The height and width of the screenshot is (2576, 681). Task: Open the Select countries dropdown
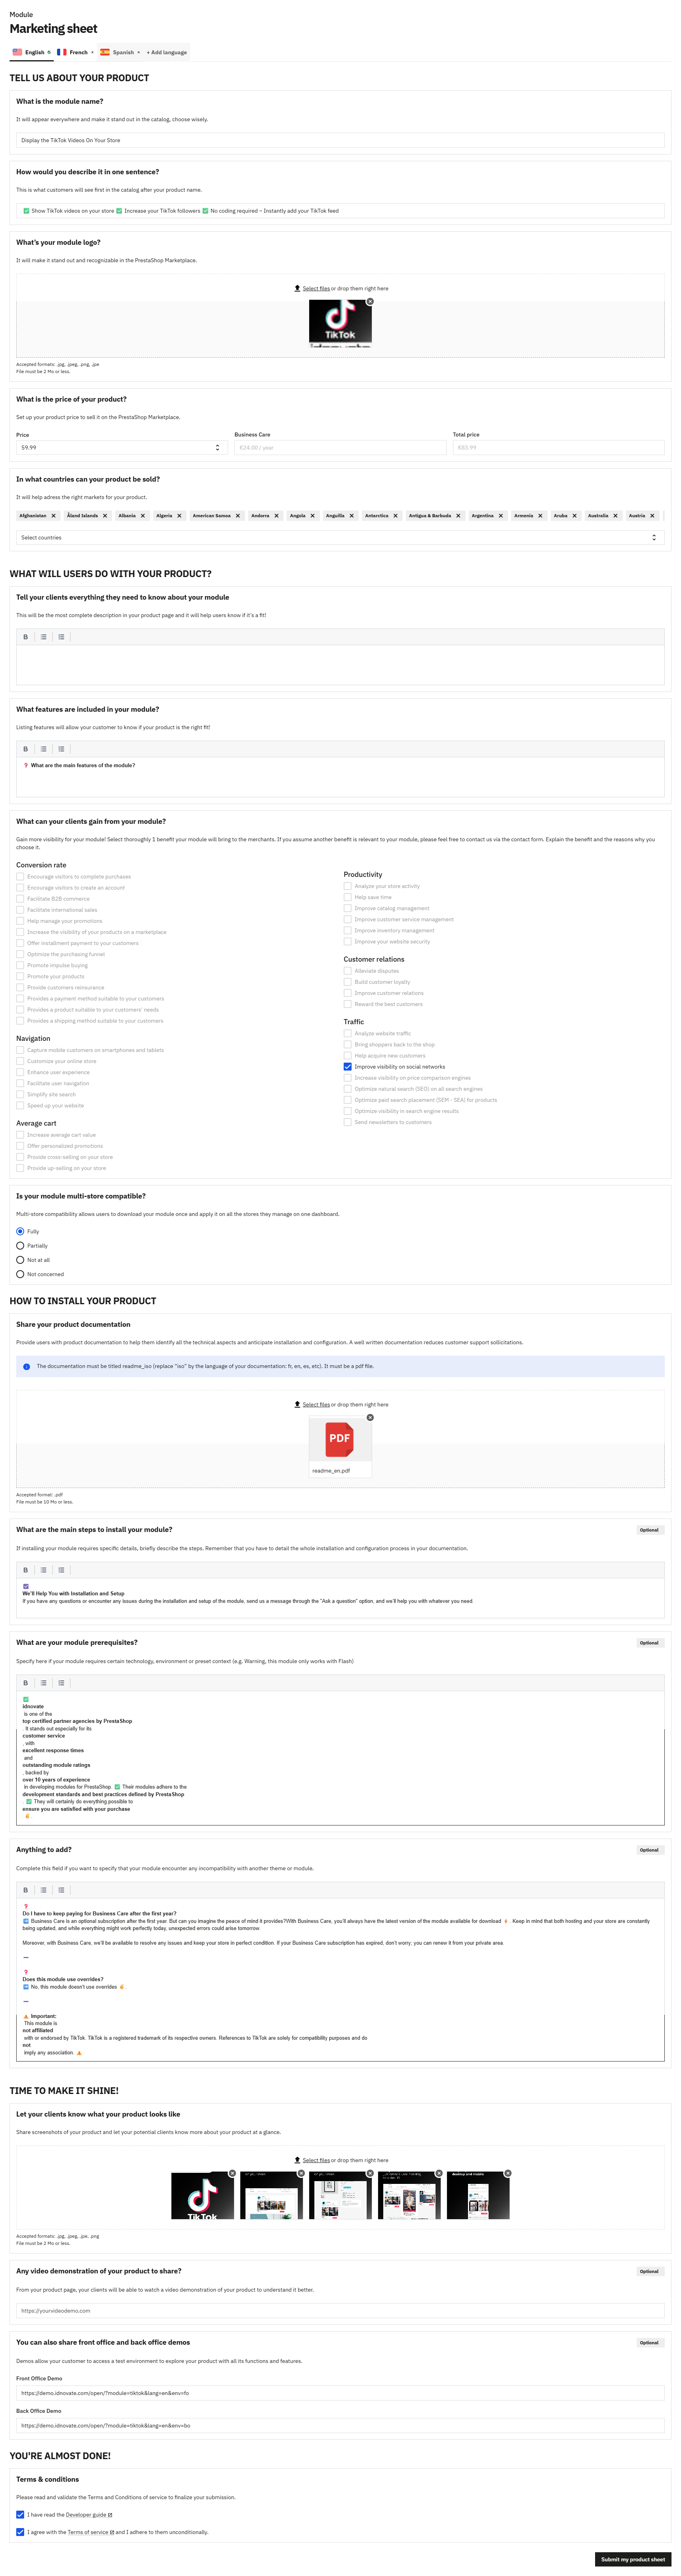(340, 538)
